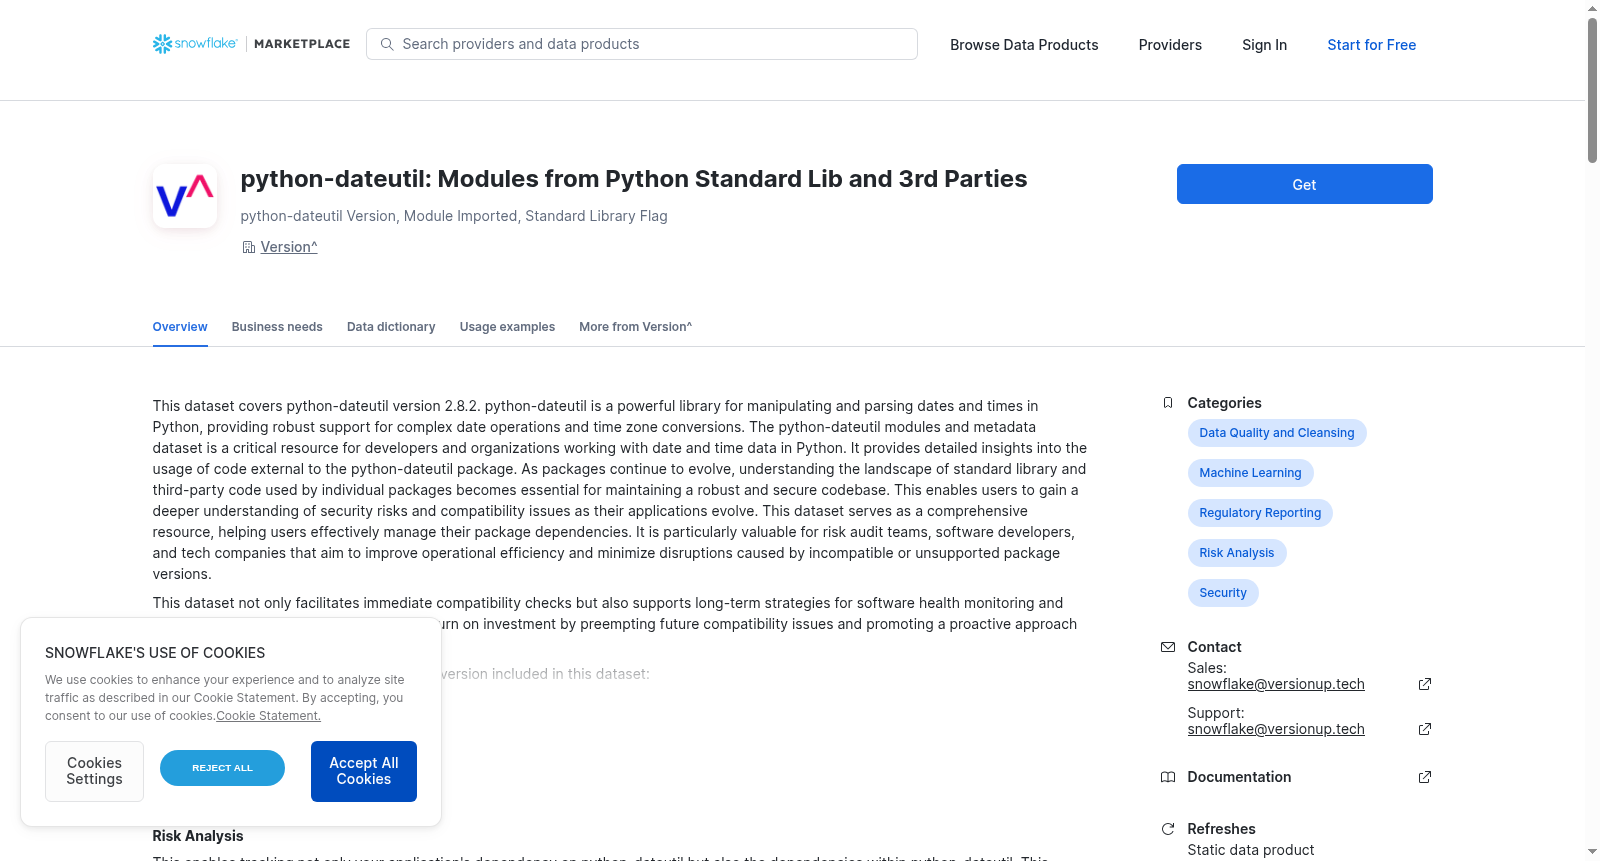Click the product title python-dateutil heading
The image size is (1600, 861).
click(634, 179)
